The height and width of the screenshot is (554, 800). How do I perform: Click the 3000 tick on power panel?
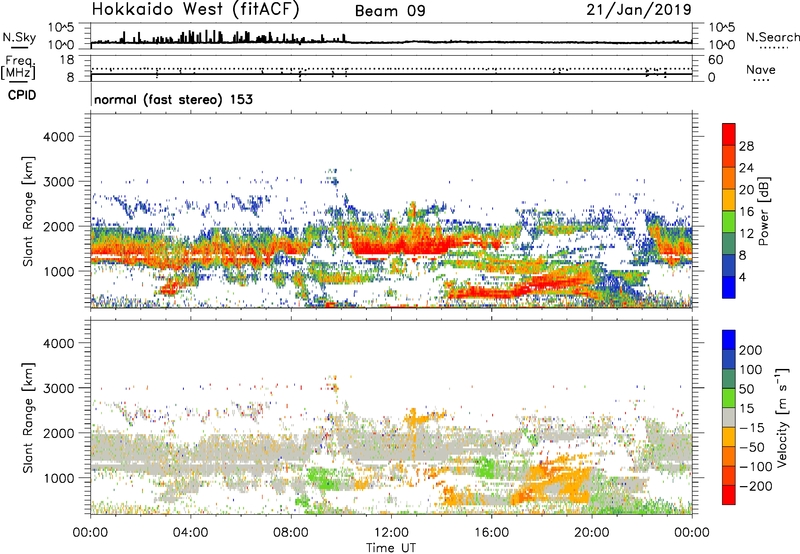59,182
